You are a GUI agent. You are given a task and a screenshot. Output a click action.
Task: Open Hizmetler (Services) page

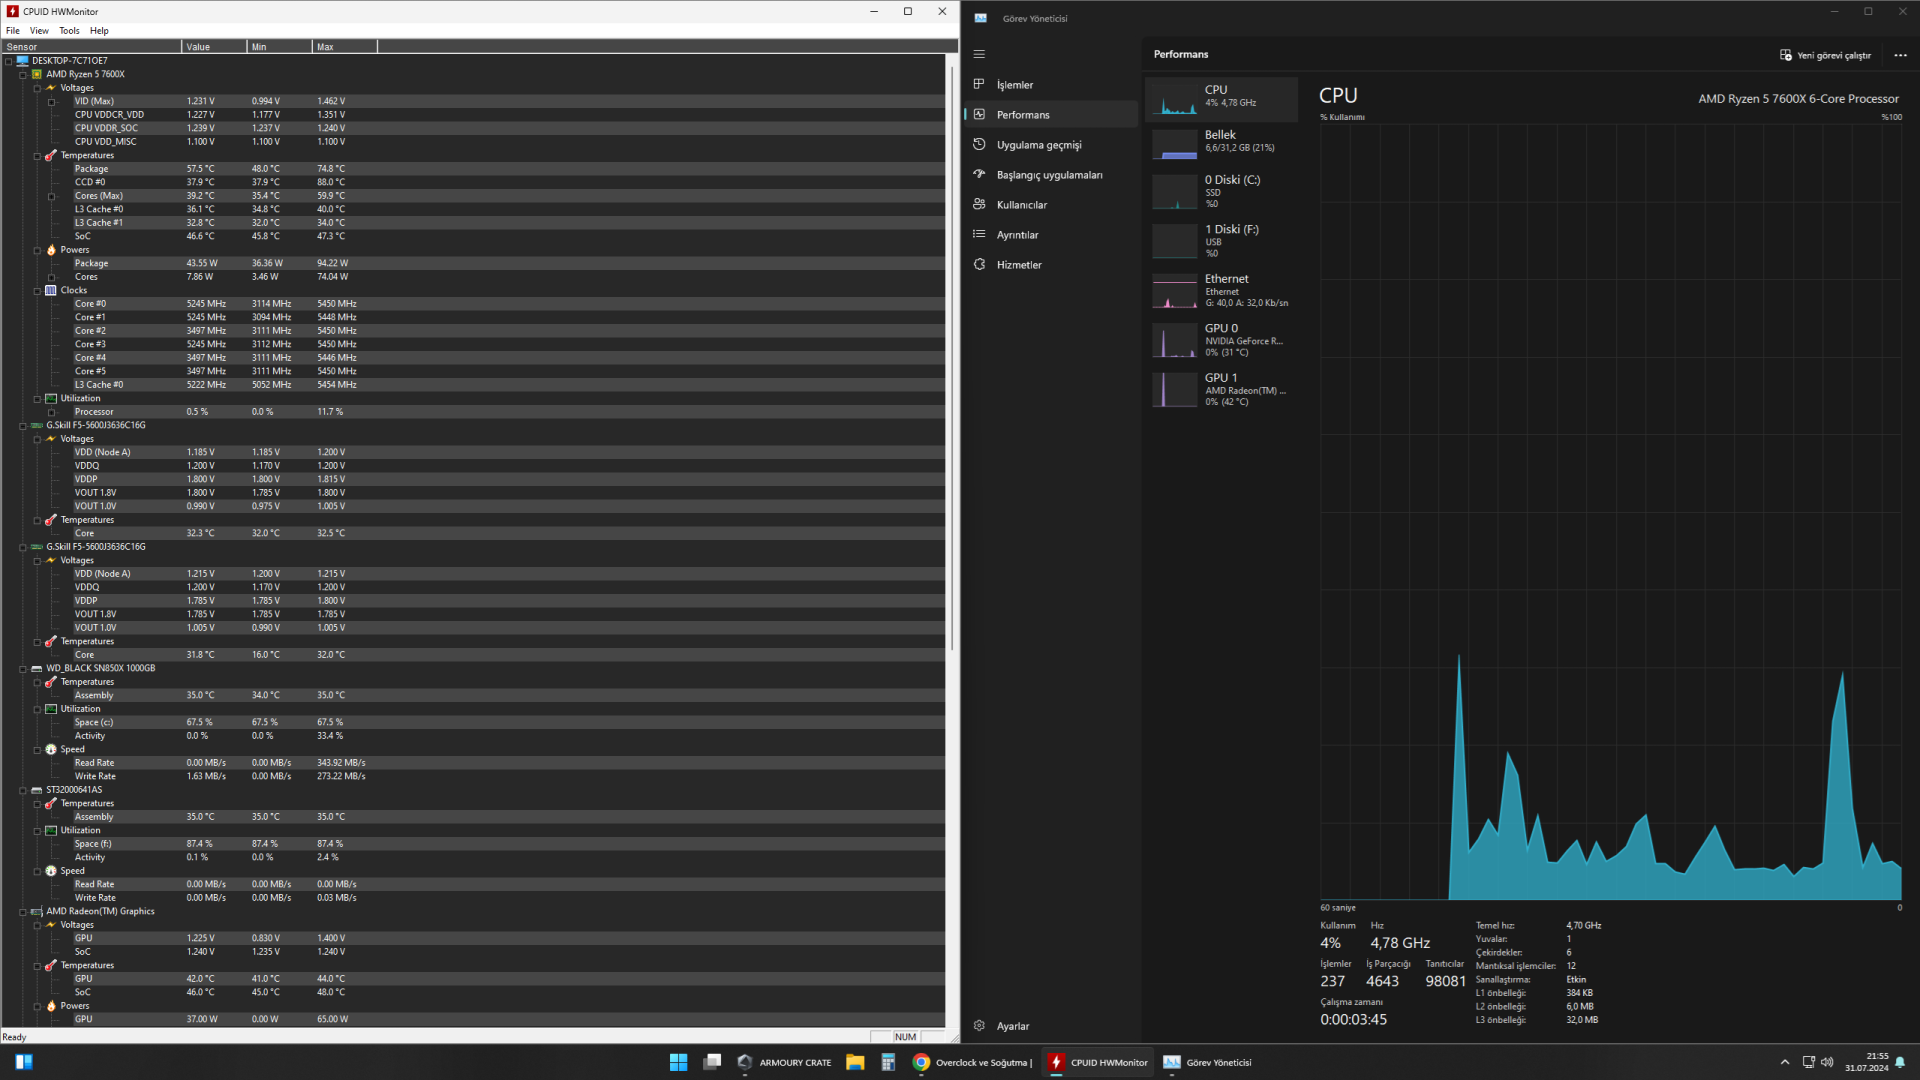[1018, 265]
